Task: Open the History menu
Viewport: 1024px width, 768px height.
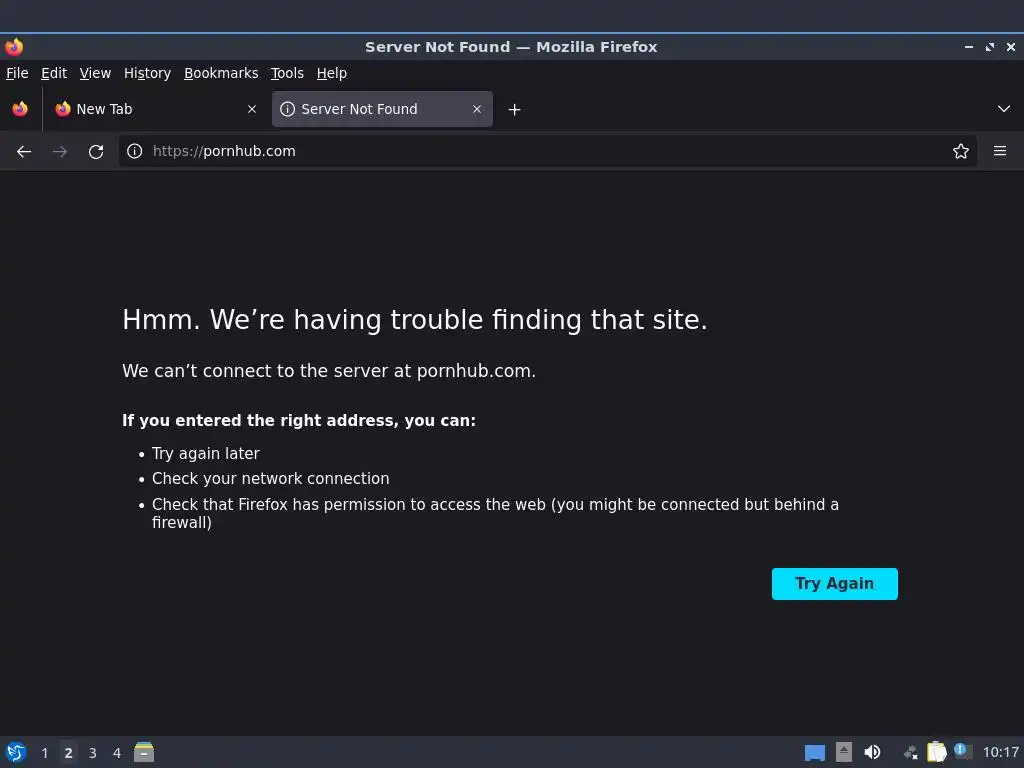Action: 148,73
